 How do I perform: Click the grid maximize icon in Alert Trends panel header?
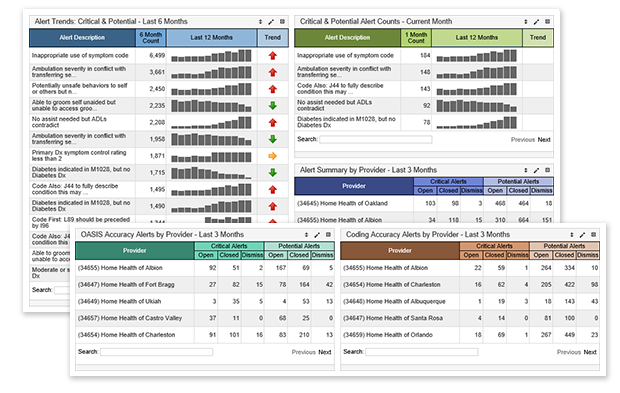[282, 22]
